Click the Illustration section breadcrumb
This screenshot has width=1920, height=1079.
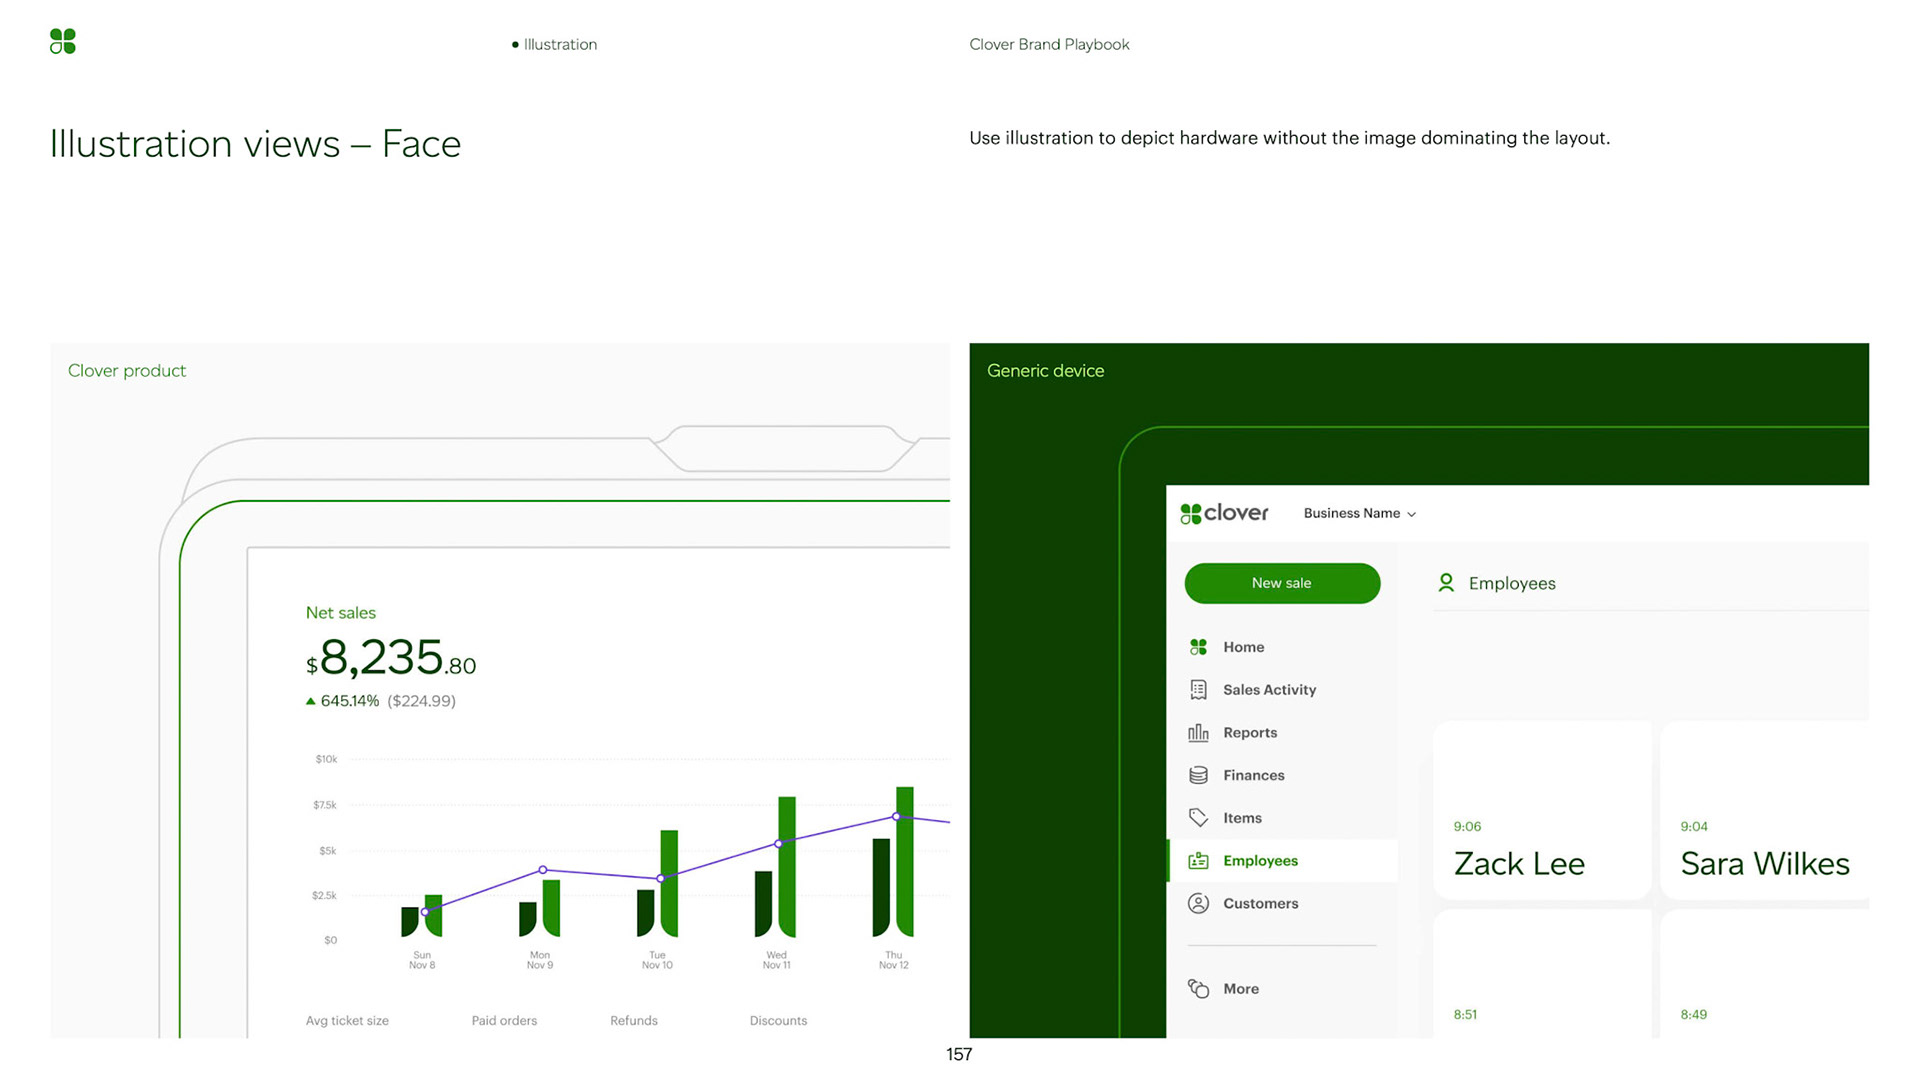[x=554, y=44]
